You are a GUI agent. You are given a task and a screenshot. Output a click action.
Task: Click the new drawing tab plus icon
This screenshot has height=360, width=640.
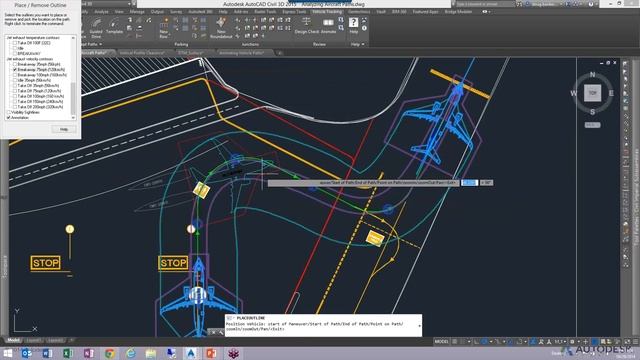point(280,53)
